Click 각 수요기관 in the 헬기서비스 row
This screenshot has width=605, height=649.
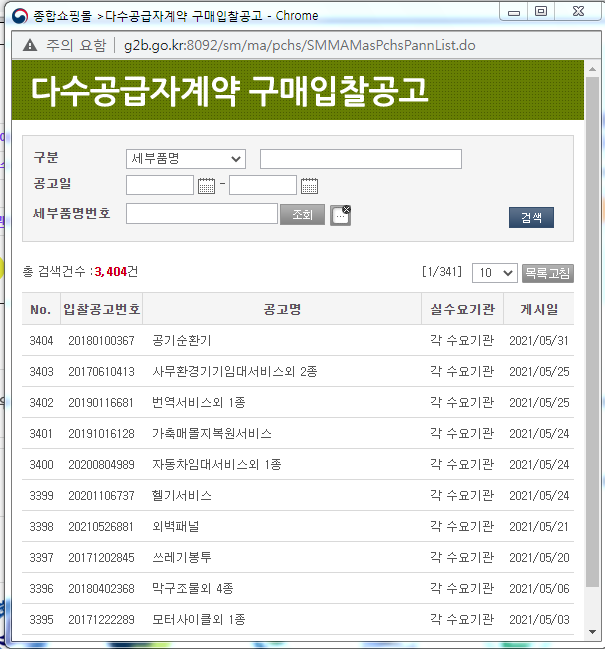point(462,495)
